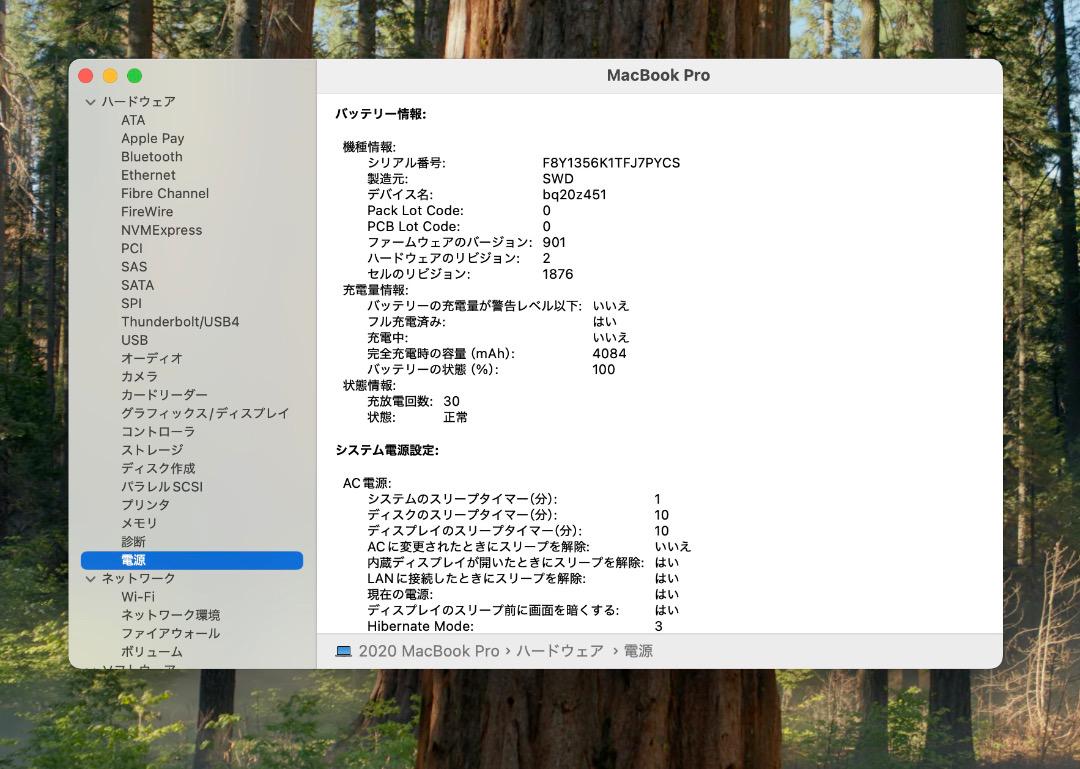Click 2020 MacBook Pro in path bar
Screen dimensions: 1080x769
tap(428, 651)
